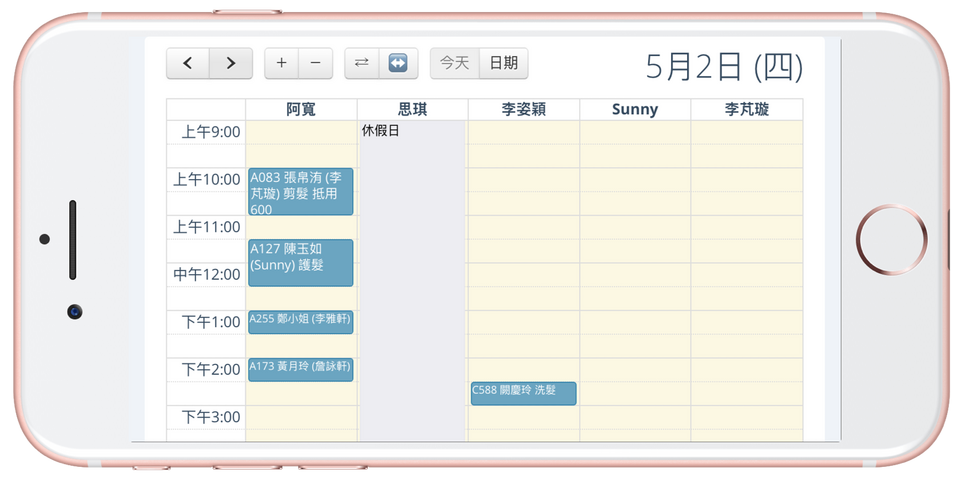The image size is (962, 480).
Task: Toggle the blue full-width arrows button
Action: pyautogui.click(x=398, y=63)
